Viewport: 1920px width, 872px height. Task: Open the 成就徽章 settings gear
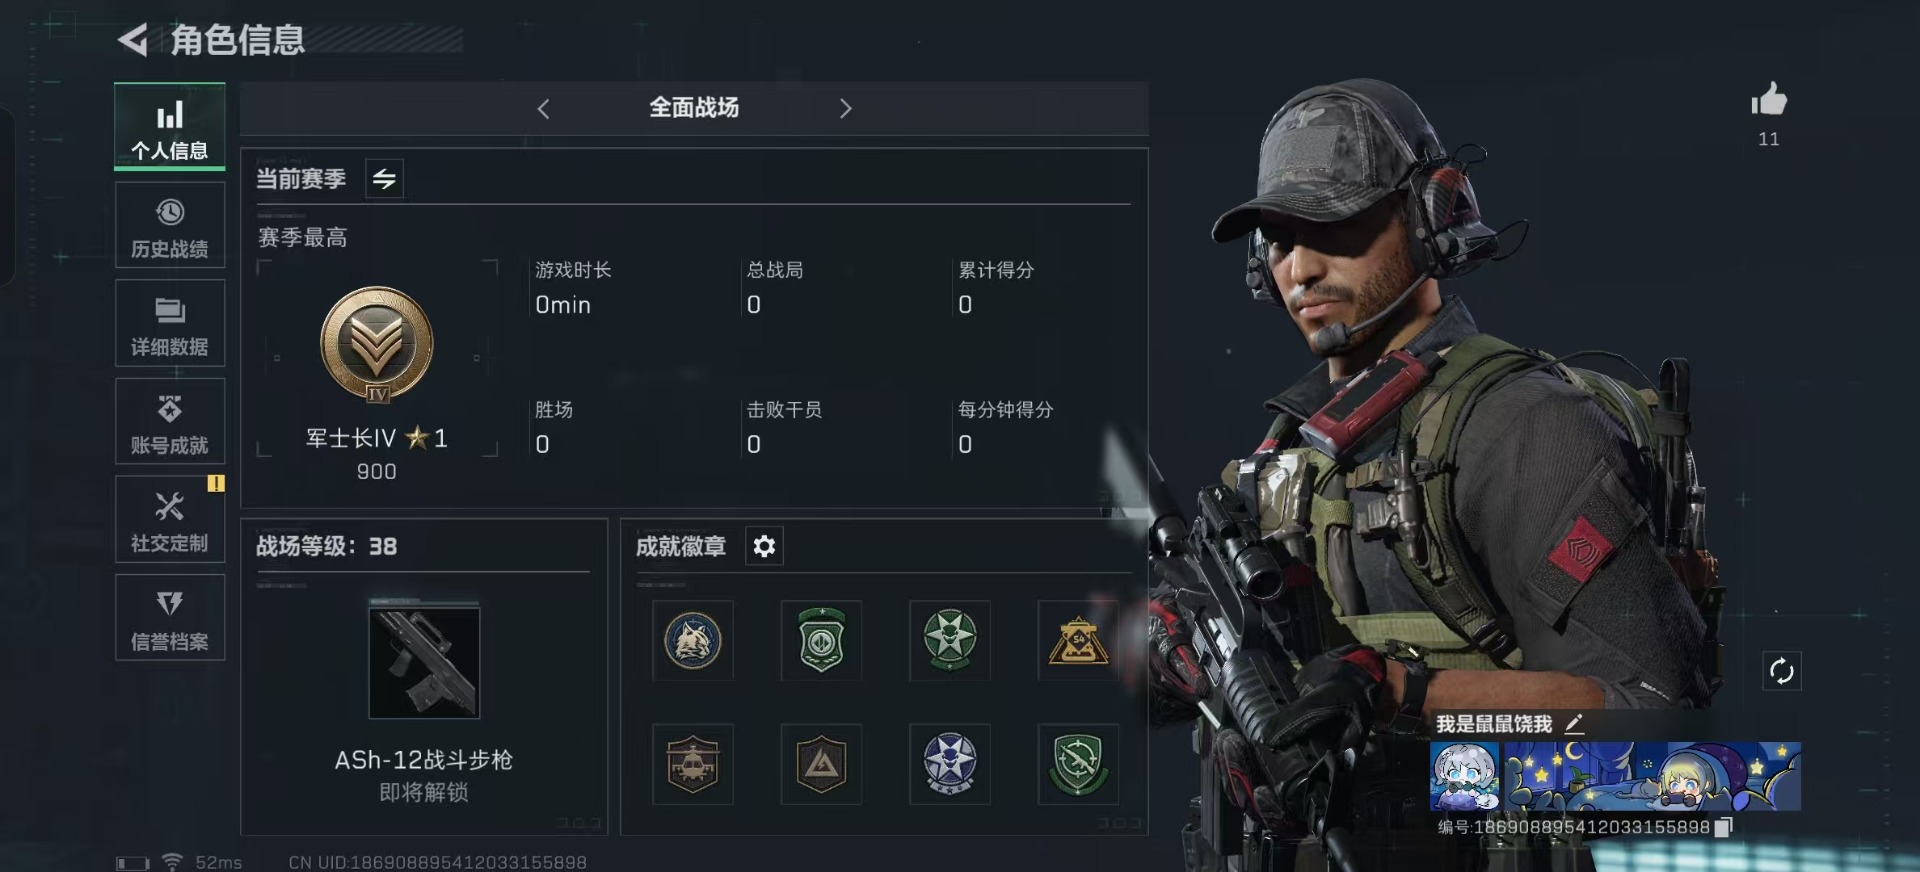764,546
